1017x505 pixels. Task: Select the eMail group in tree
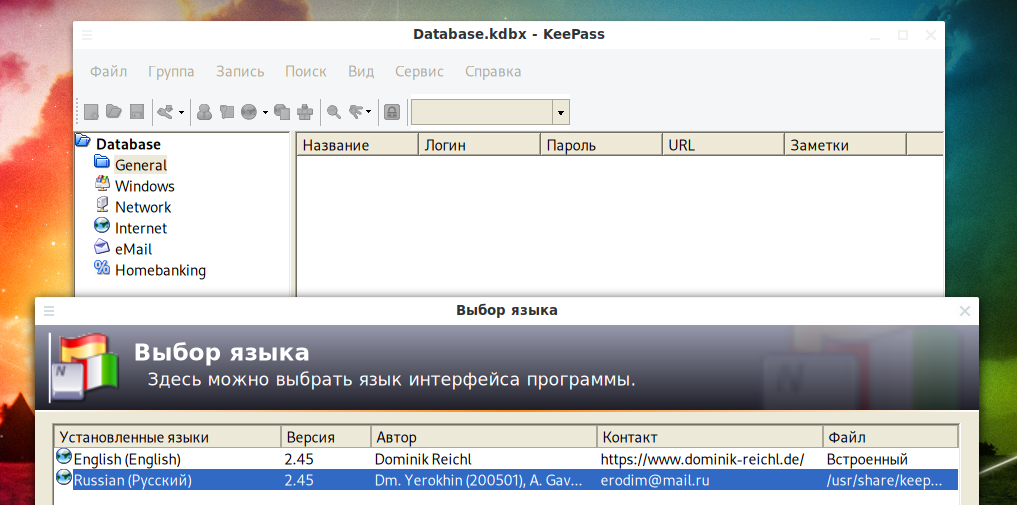133,249
